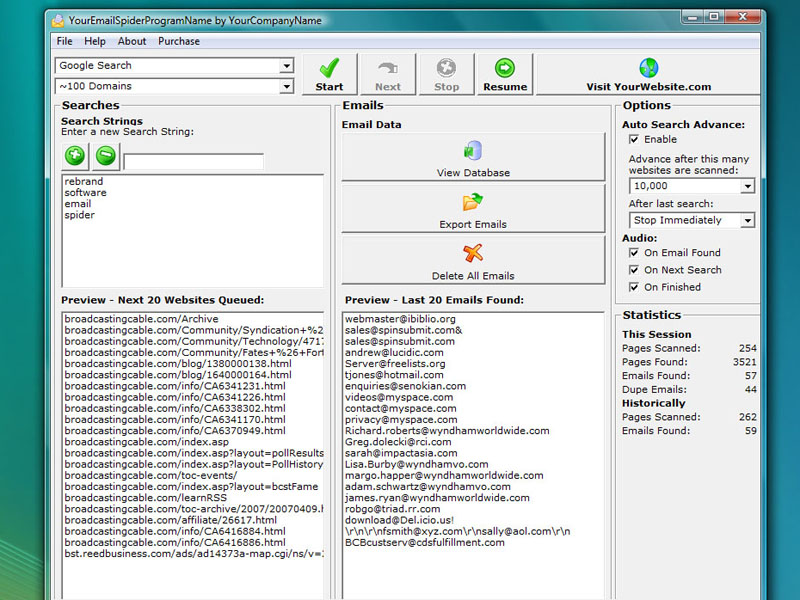Select queued site broadcastingcable.com/blog/1380000138.html
The width and height of the screenshot is (800, 600).
tap(178, 364)
